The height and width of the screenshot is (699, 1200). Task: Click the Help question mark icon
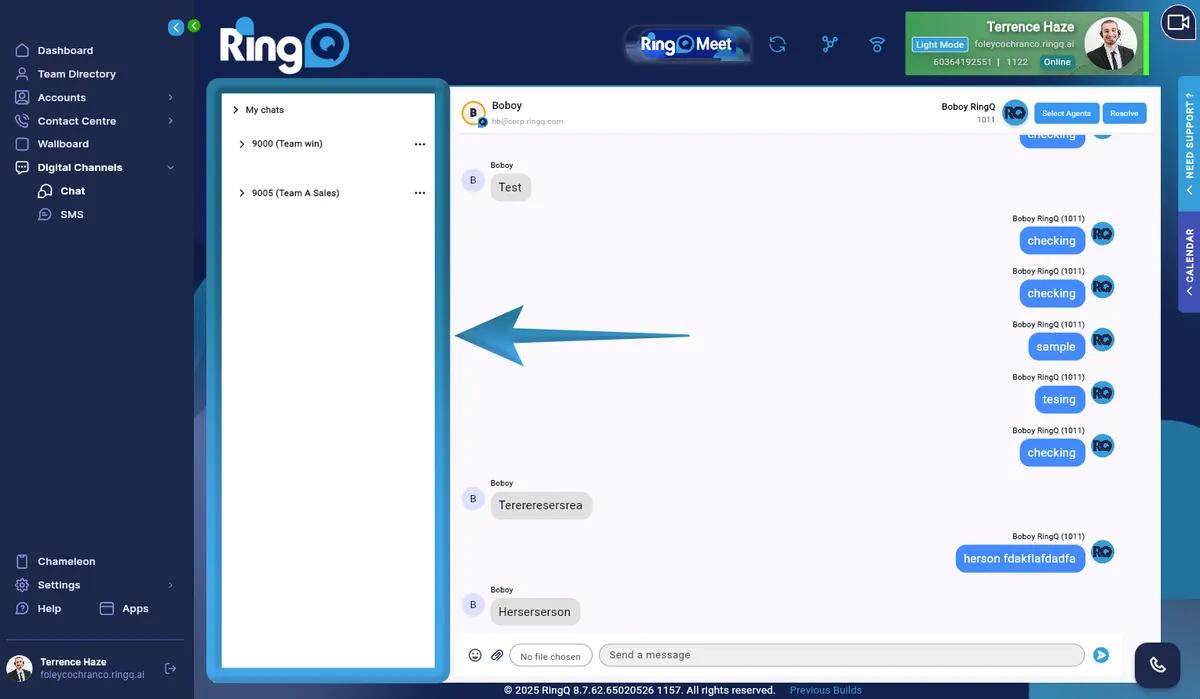point(22,609)
